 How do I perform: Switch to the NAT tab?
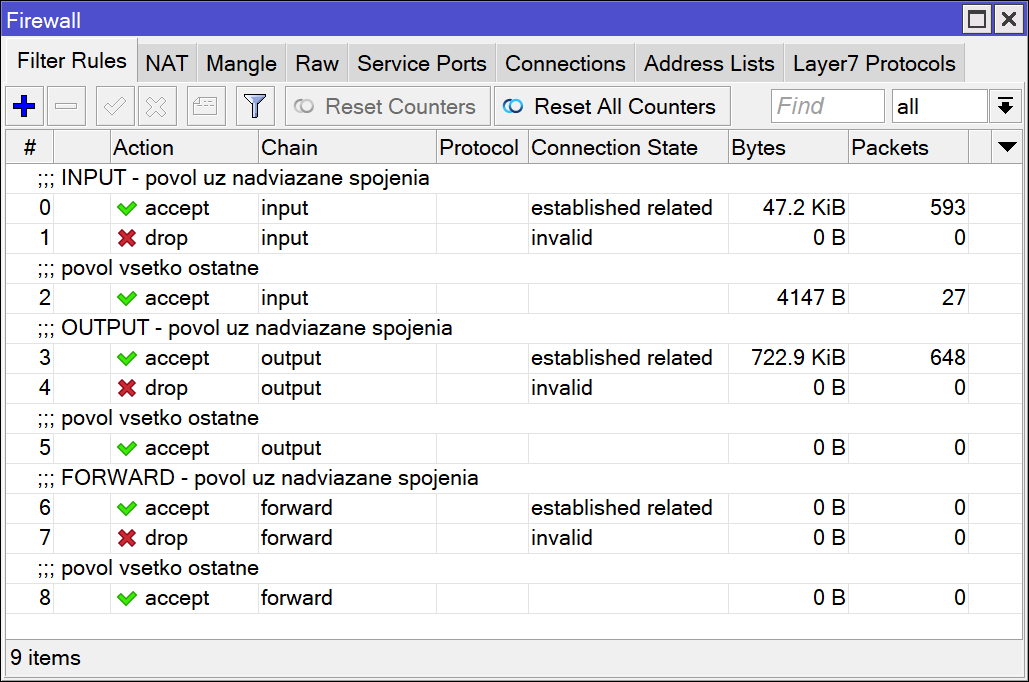point(166,62)
